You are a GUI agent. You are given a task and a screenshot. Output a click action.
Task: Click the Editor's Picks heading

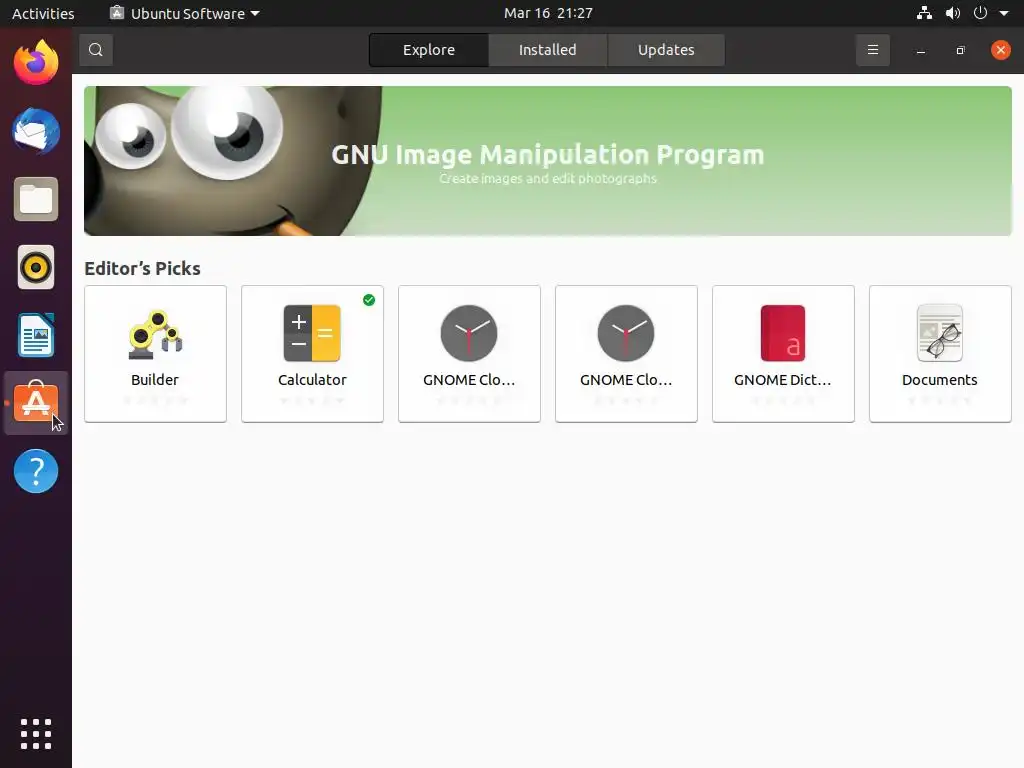142,268
